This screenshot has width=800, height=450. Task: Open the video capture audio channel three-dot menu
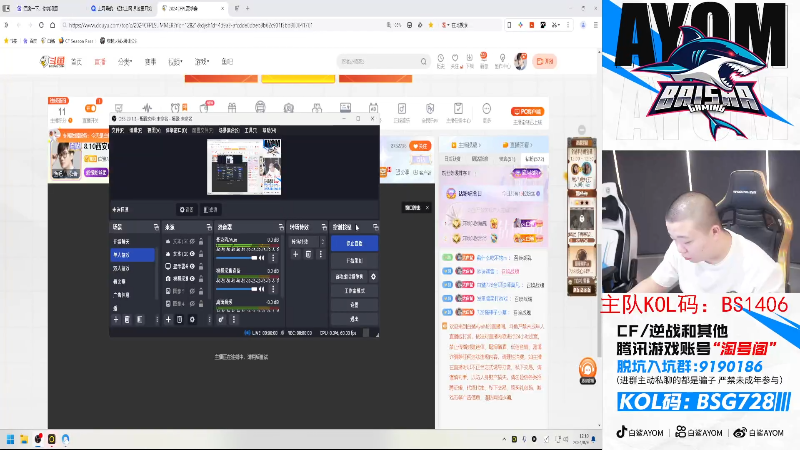click(x=273, y=289)
